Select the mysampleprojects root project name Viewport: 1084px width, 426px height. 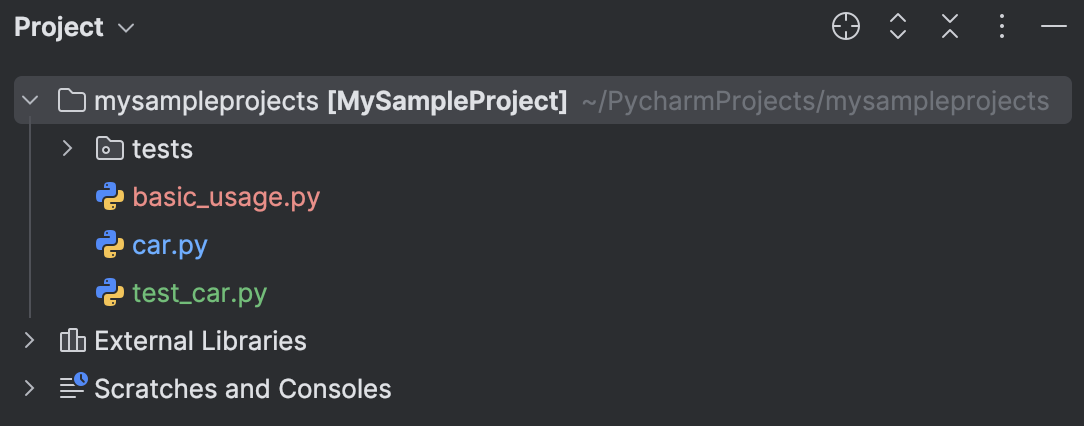click(x=208, y=101)
